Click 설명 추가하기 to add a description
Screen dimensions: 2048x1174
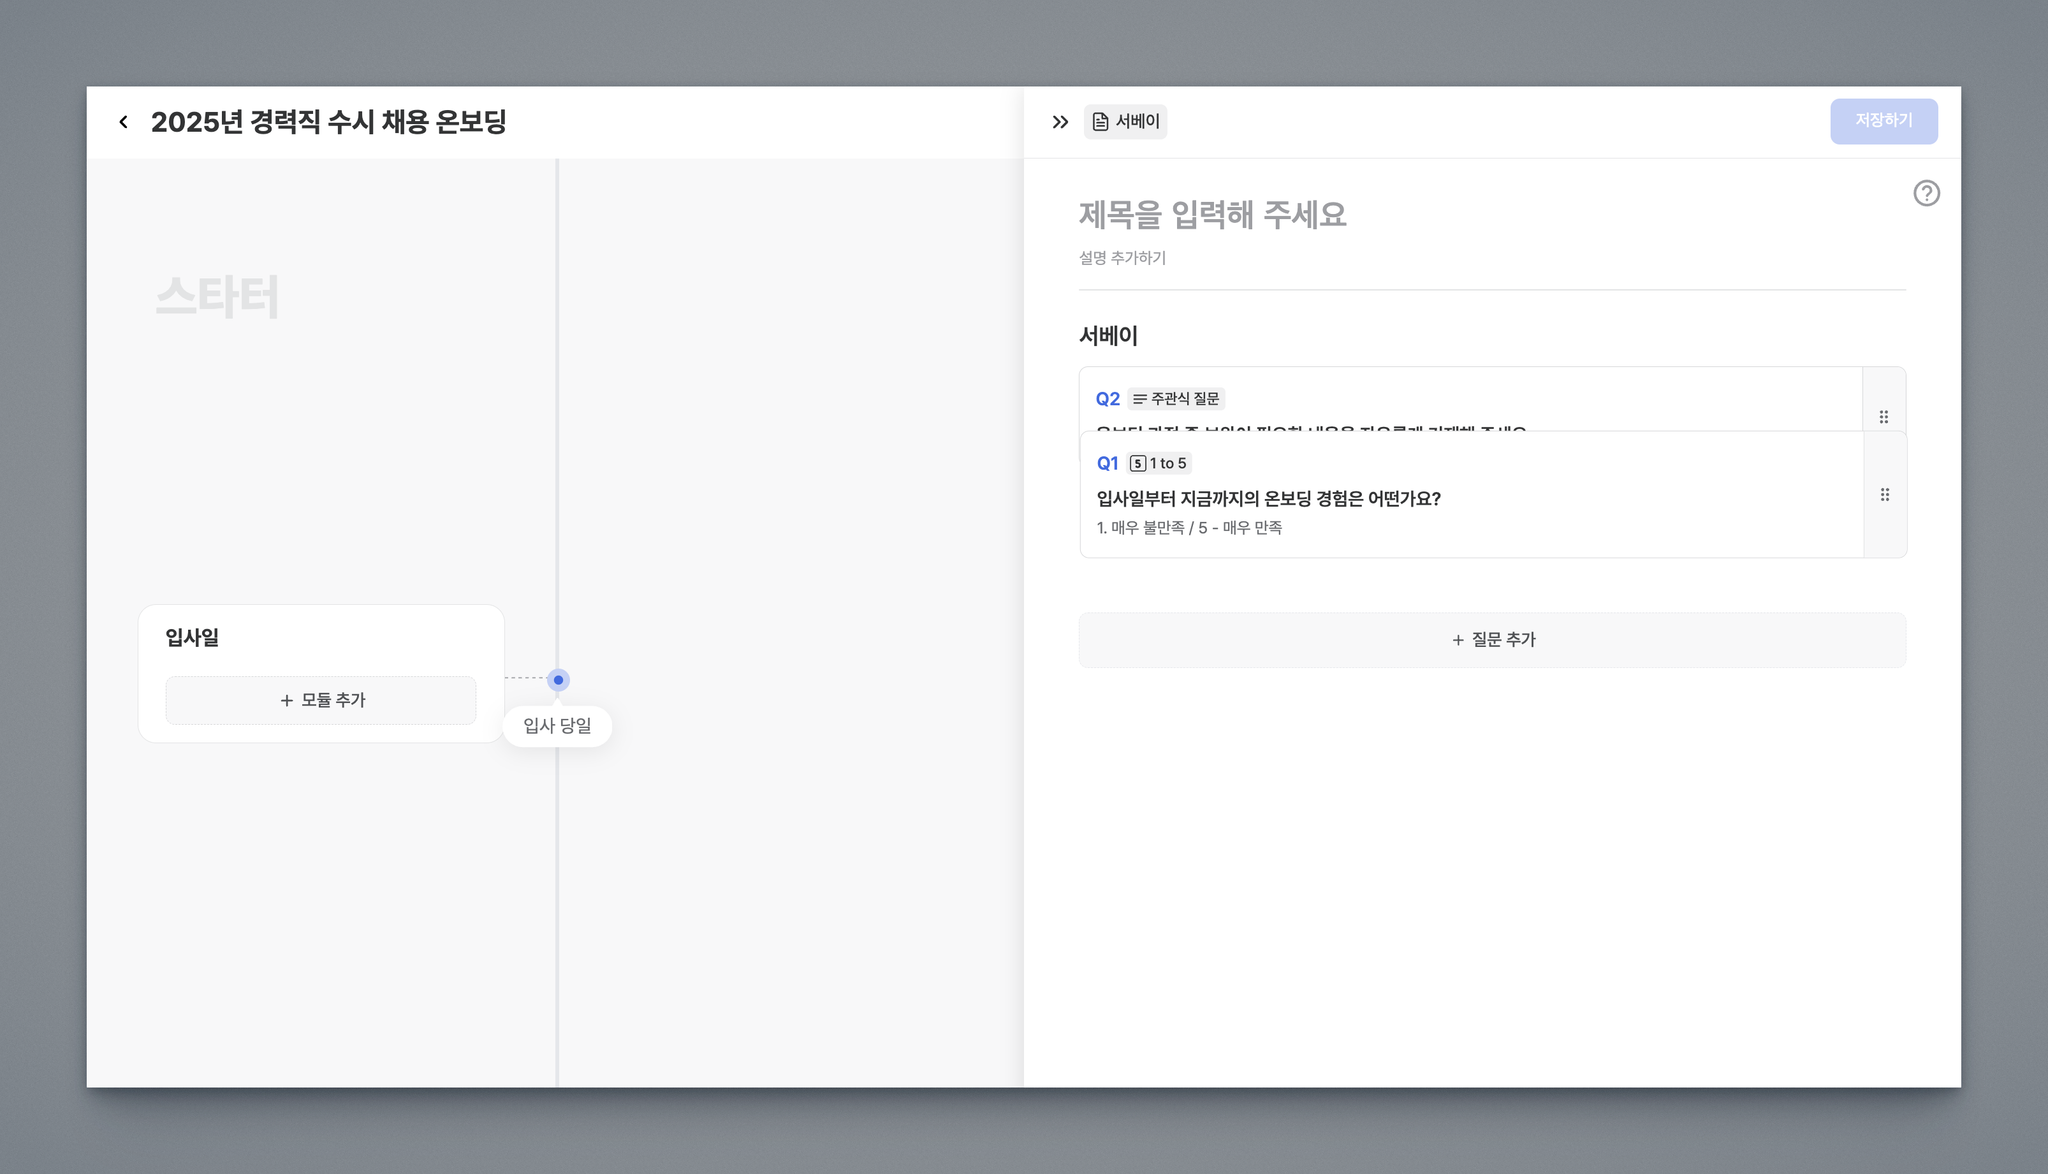[1122, 258]
